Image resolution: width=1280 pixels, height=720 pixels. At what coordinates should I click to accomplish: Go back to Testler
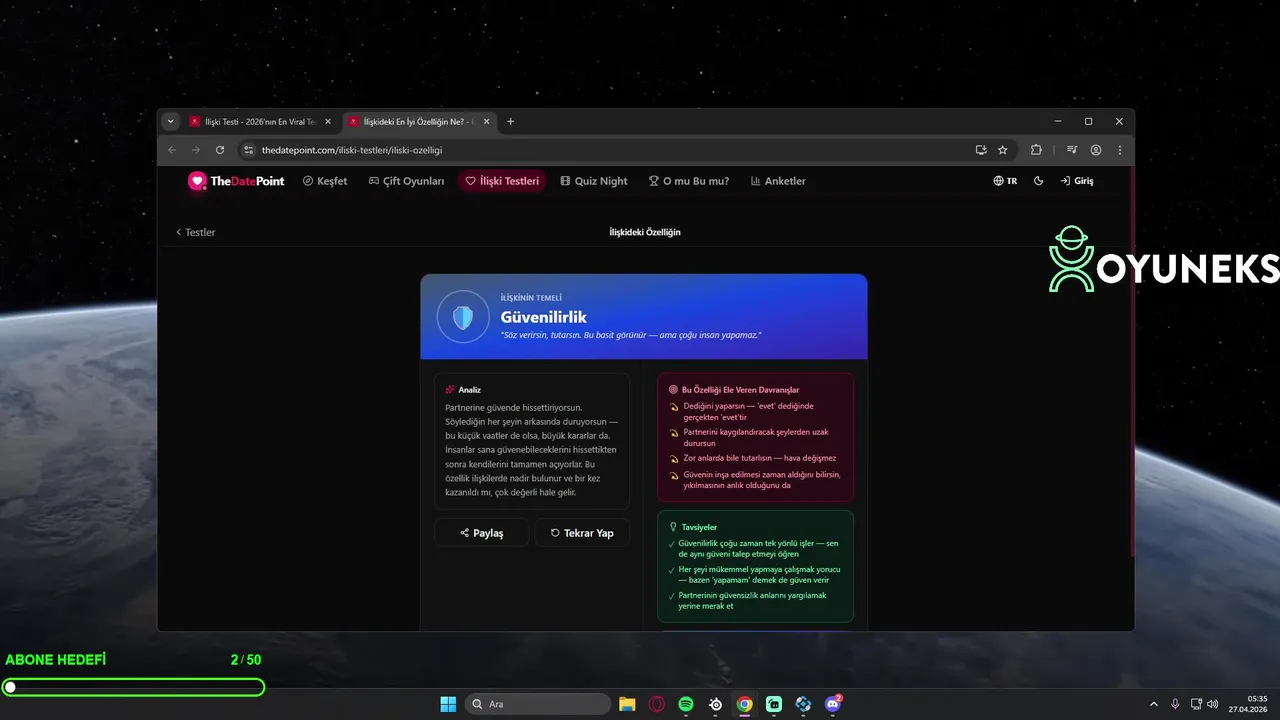[x=195, y=232]
